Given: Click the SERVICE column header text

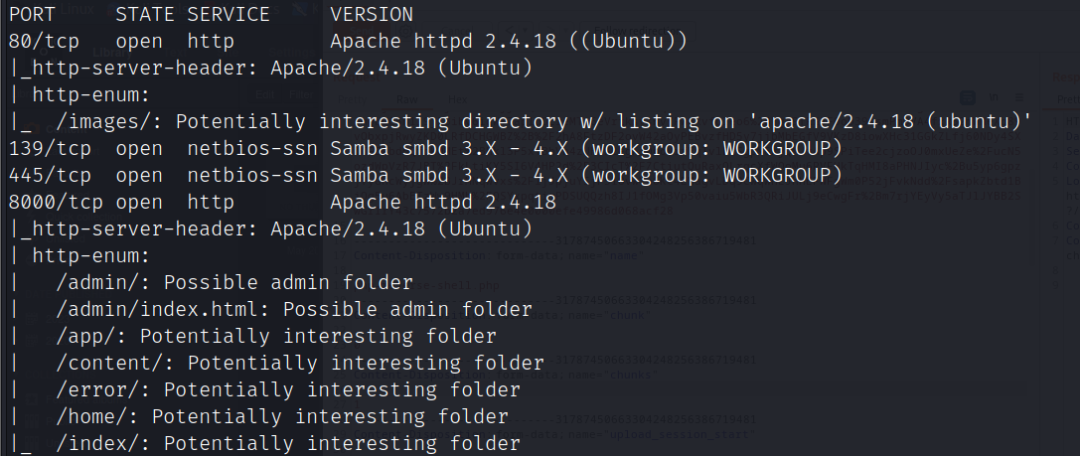Looking at the screenshot, I should point(228,15).
